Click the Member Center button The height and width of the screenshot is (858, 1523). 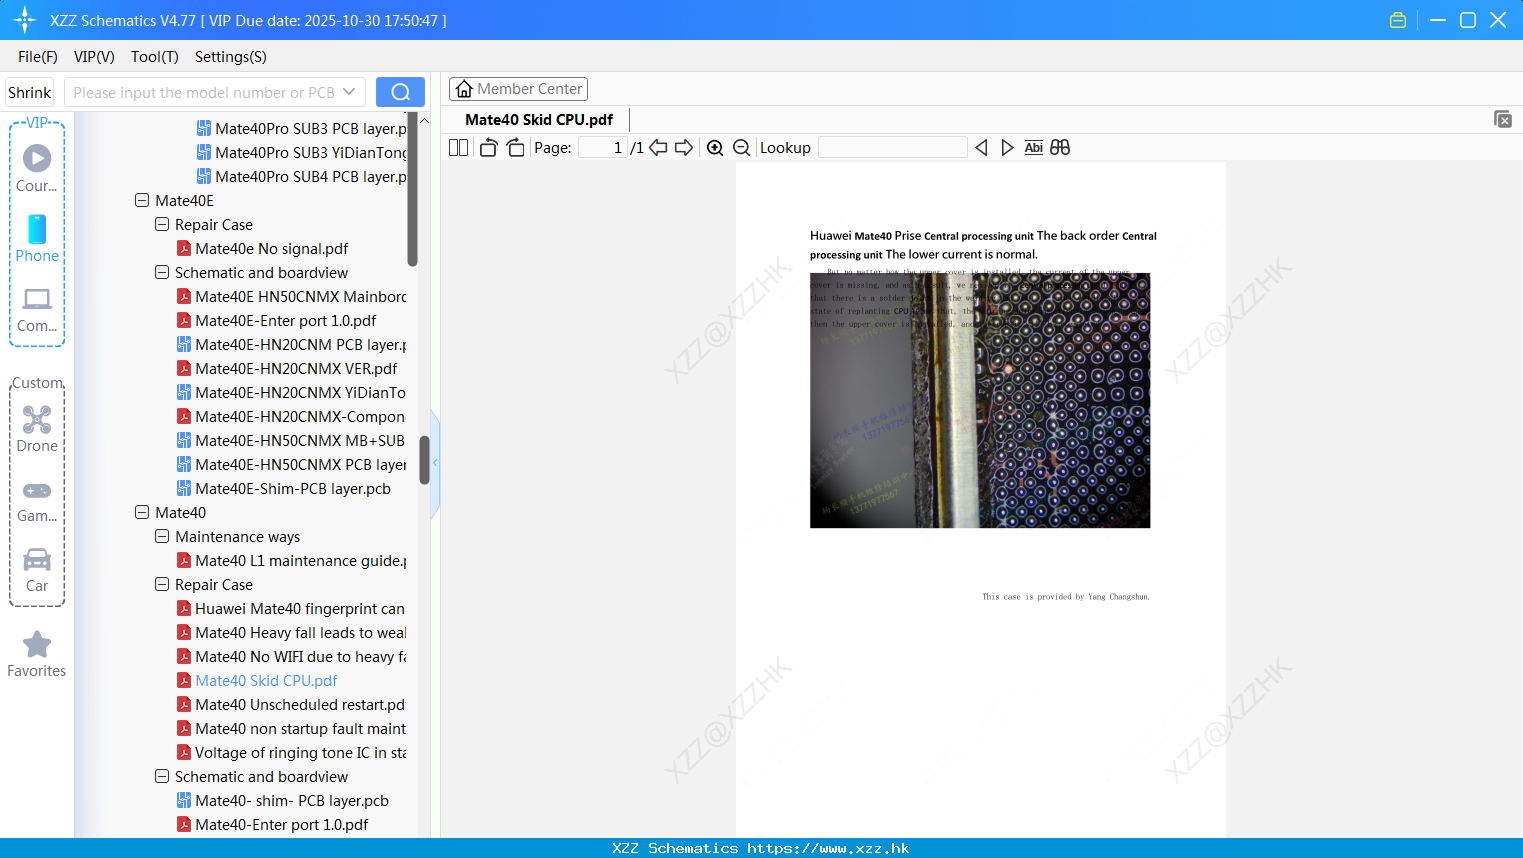pyautogui.click(x=518, y=89)
